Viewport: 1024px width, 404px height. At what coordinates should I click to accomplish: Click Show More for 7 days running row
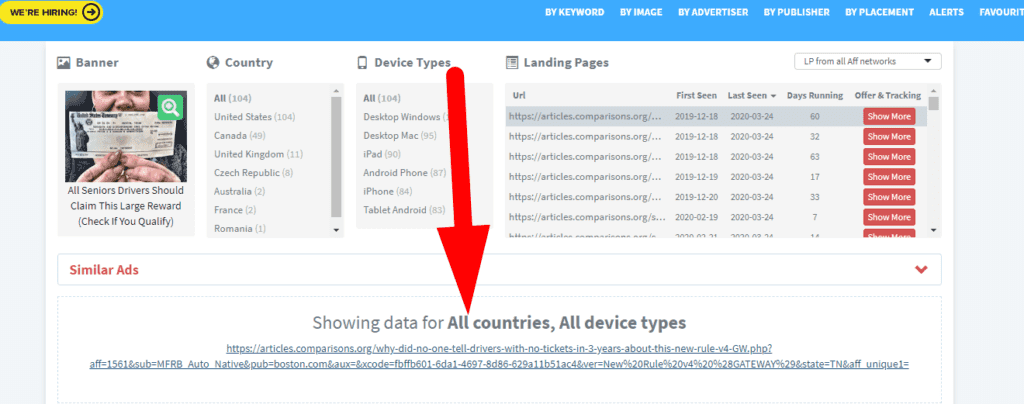click(889, 217)
